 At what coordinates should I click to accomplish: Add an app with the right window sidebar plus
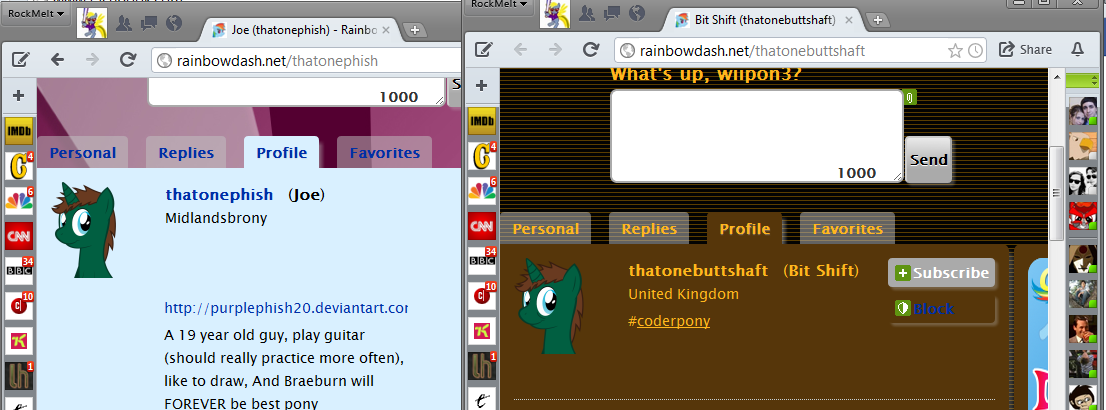pos(481,85)
